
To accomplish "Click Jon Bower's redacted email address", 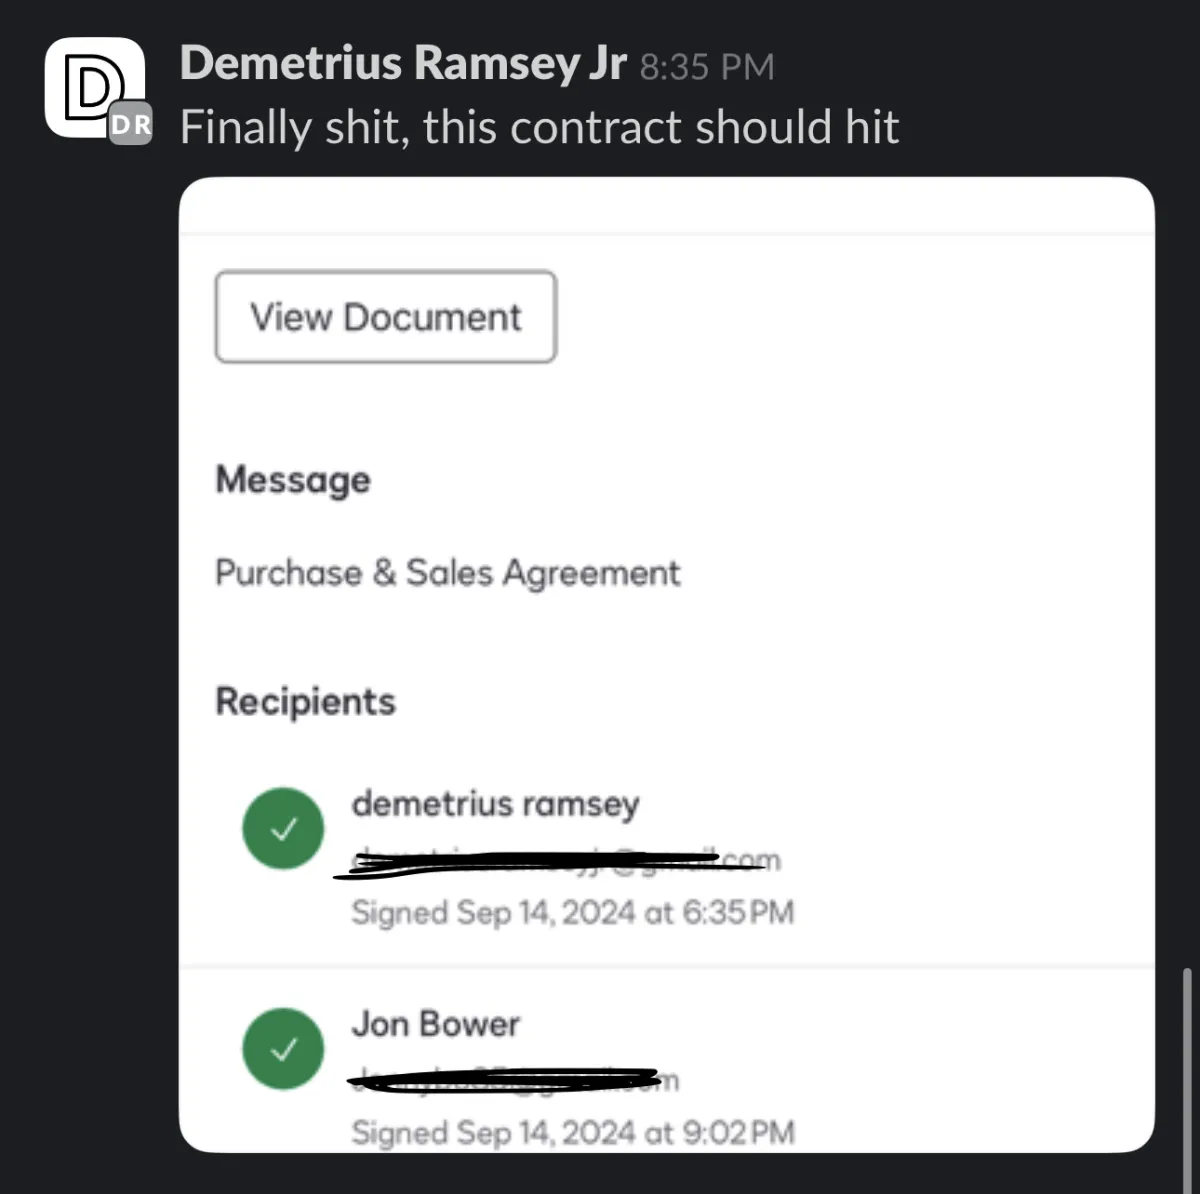I will pos(510,1080).
